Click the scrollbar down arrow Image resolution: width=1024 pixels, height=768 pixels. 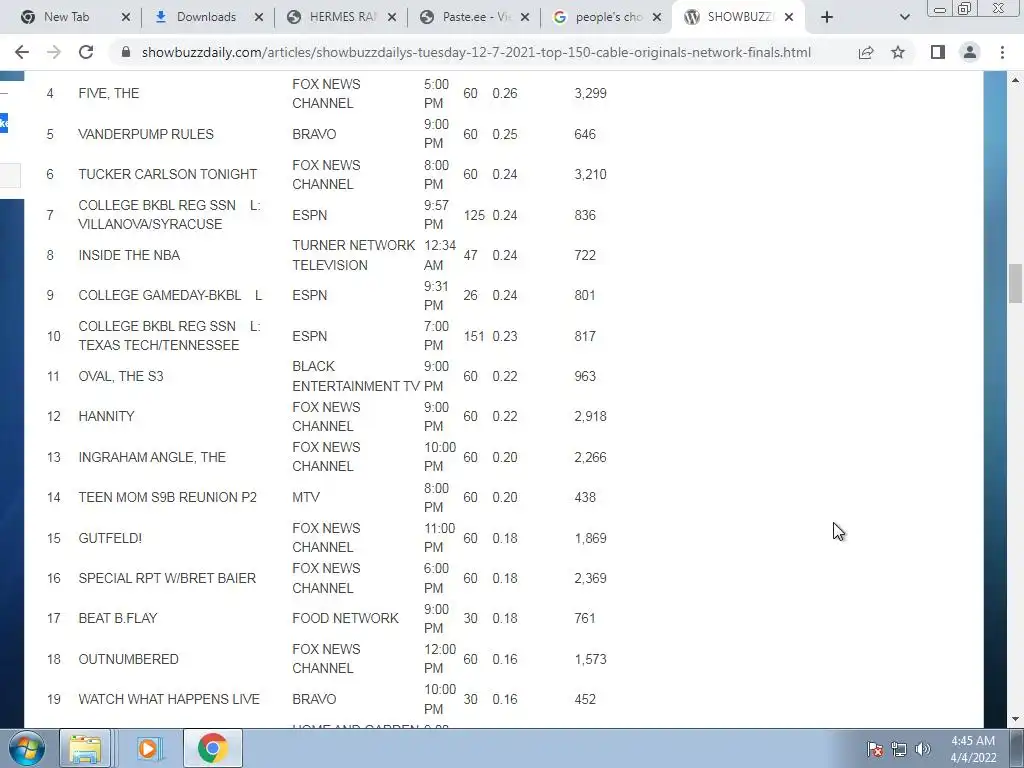click(1016, 719)
